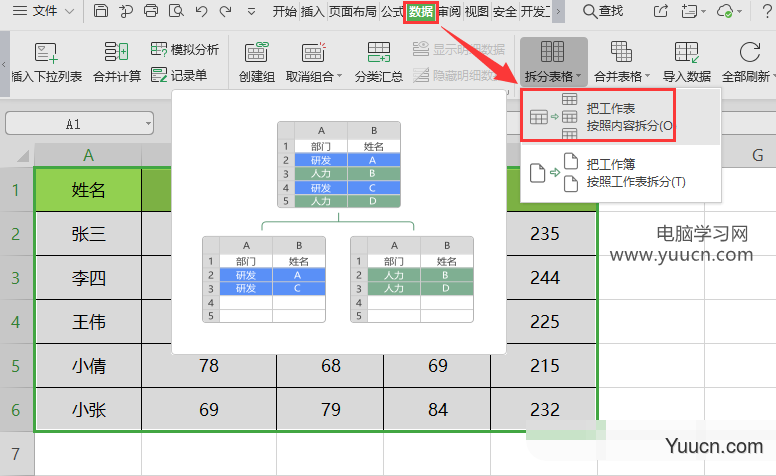The image size is (776, 476).
Task: Collapse ribbon scroll arrow at left edge
Action: (4, 64)
